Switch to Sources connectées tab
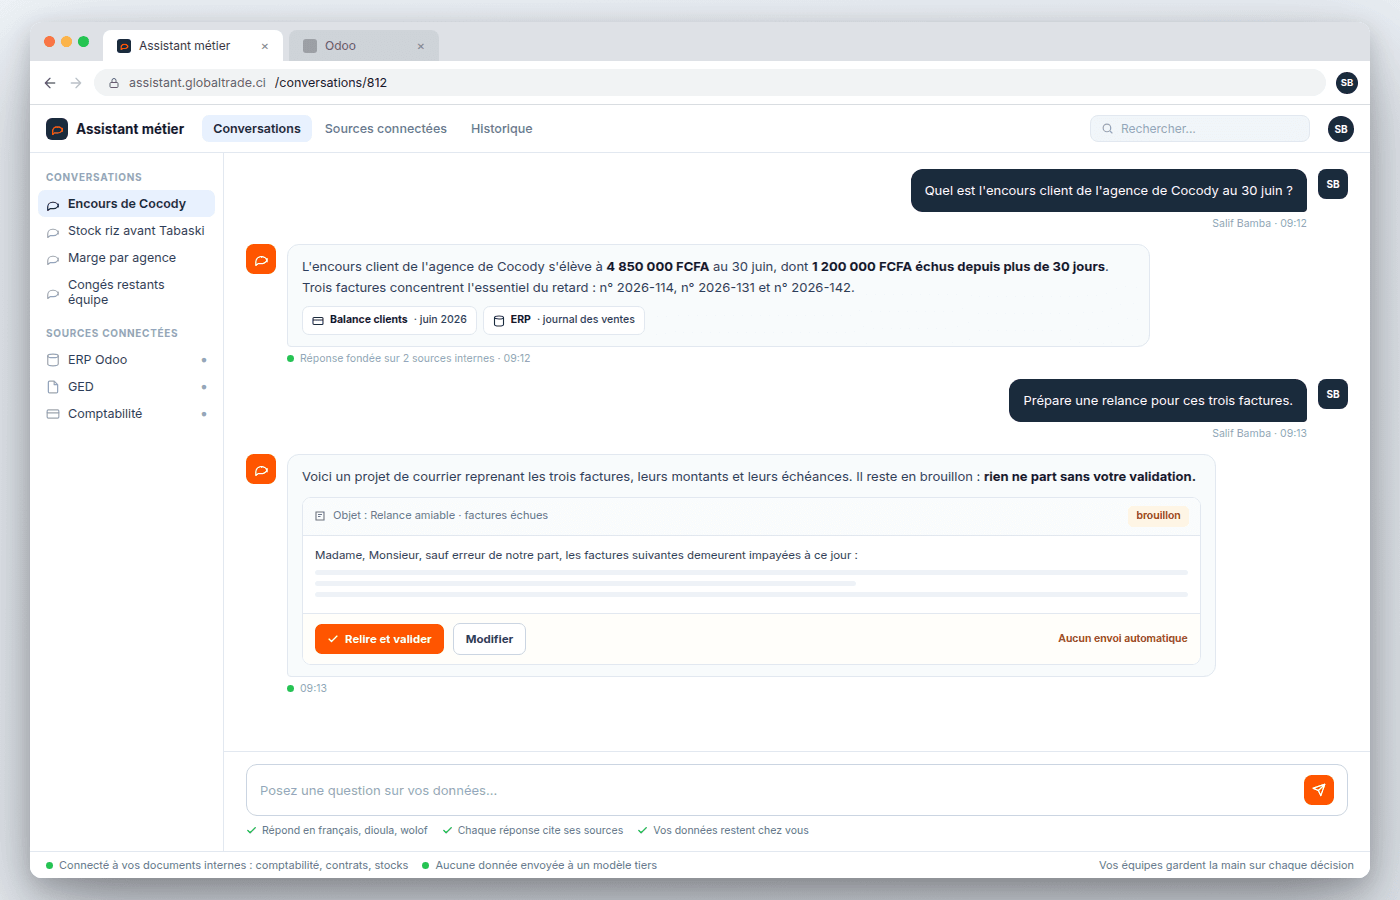The image size is (1400, 900). [386, 129]
